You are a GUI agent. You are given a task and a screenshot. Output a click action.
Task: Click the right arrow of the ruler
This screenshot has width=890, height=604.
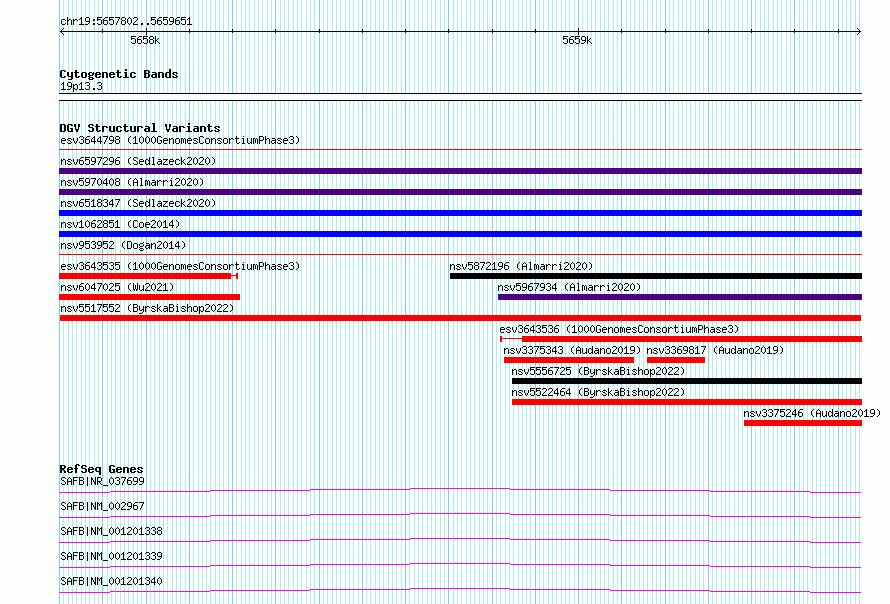point(859,32)
